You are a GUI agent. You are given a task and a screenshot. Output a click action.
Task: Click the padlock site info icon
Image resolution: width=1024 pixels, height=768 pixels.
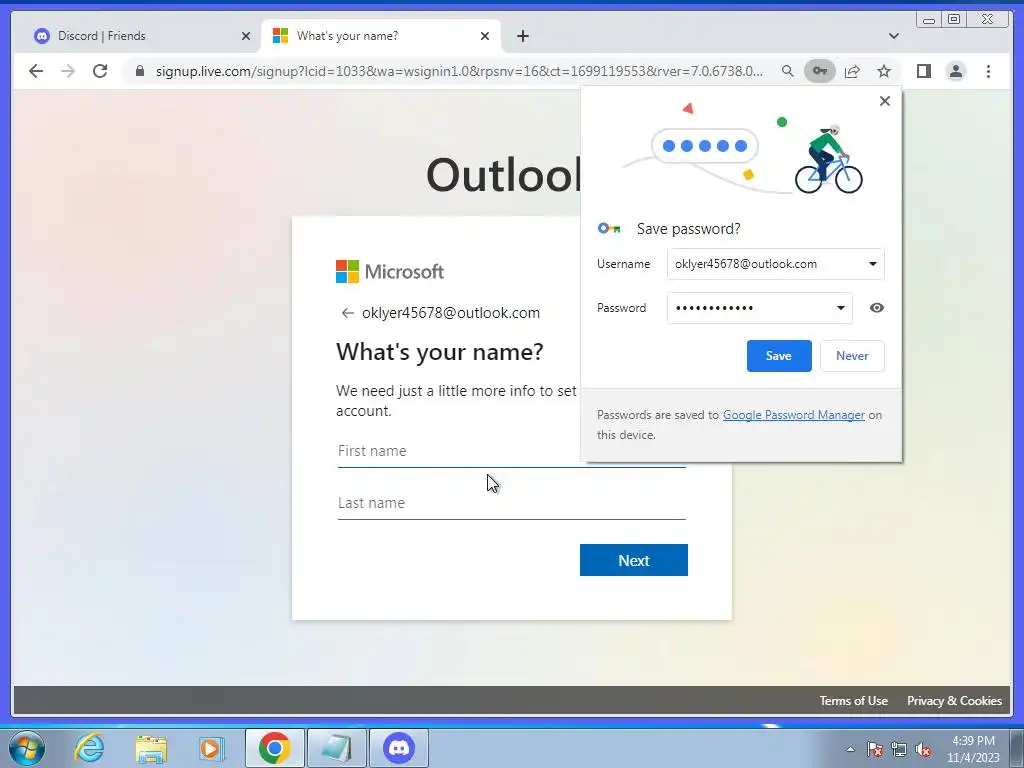tap(140, 71)
